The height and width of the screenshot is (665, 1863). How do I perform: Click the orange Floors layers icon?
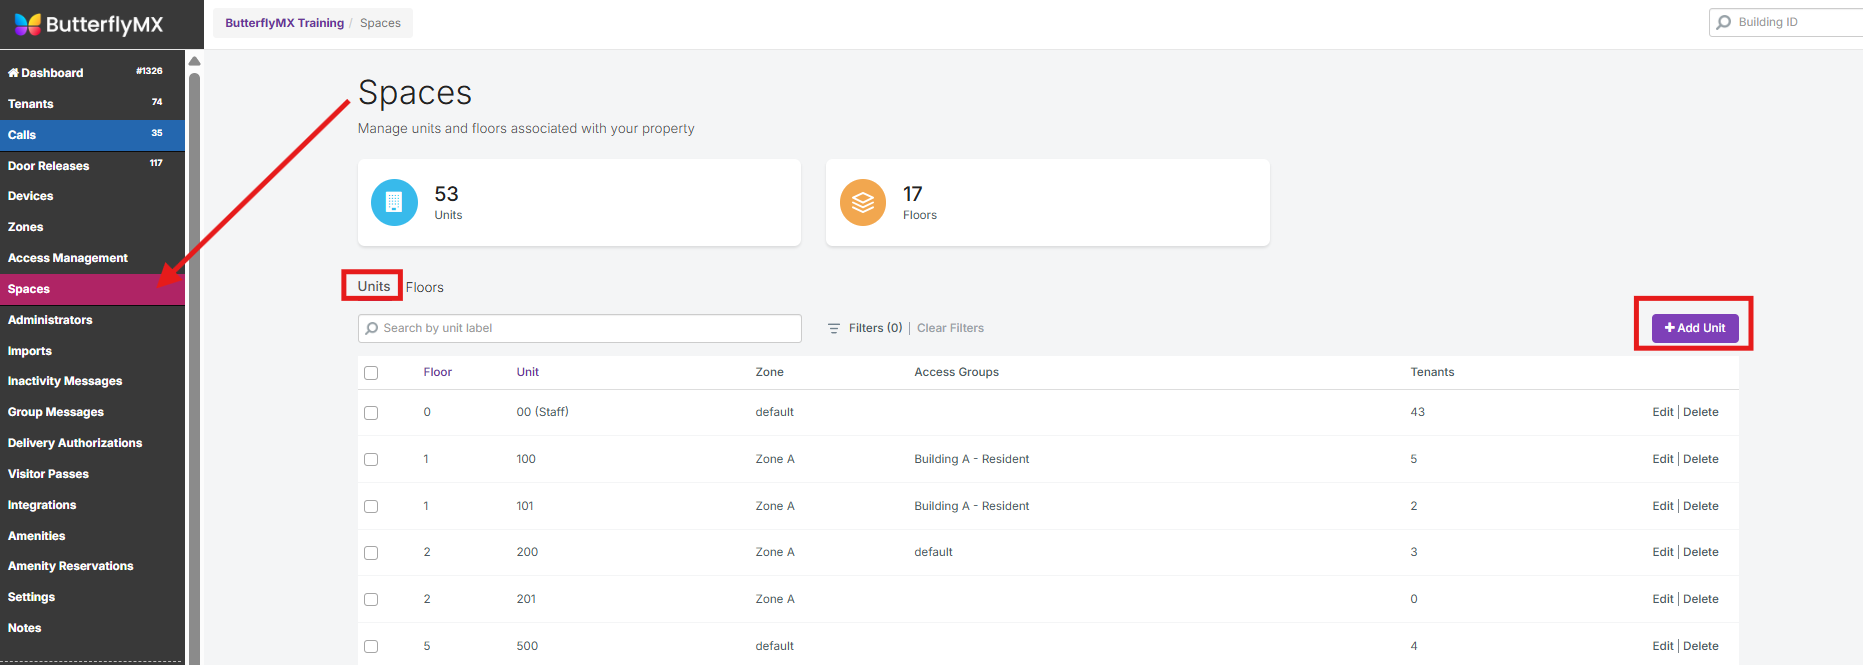862,202
